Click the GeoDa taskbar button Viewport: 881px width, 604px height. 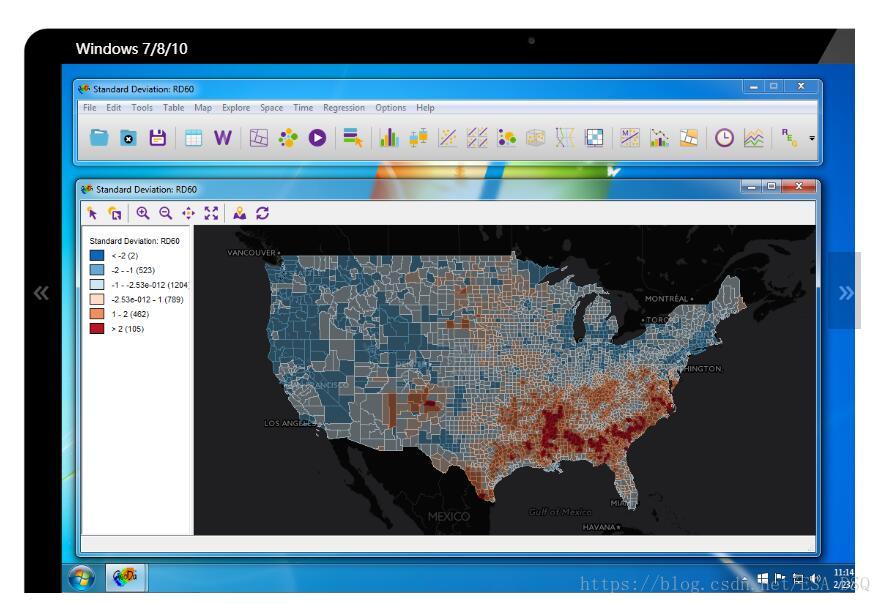coord(125,577)
